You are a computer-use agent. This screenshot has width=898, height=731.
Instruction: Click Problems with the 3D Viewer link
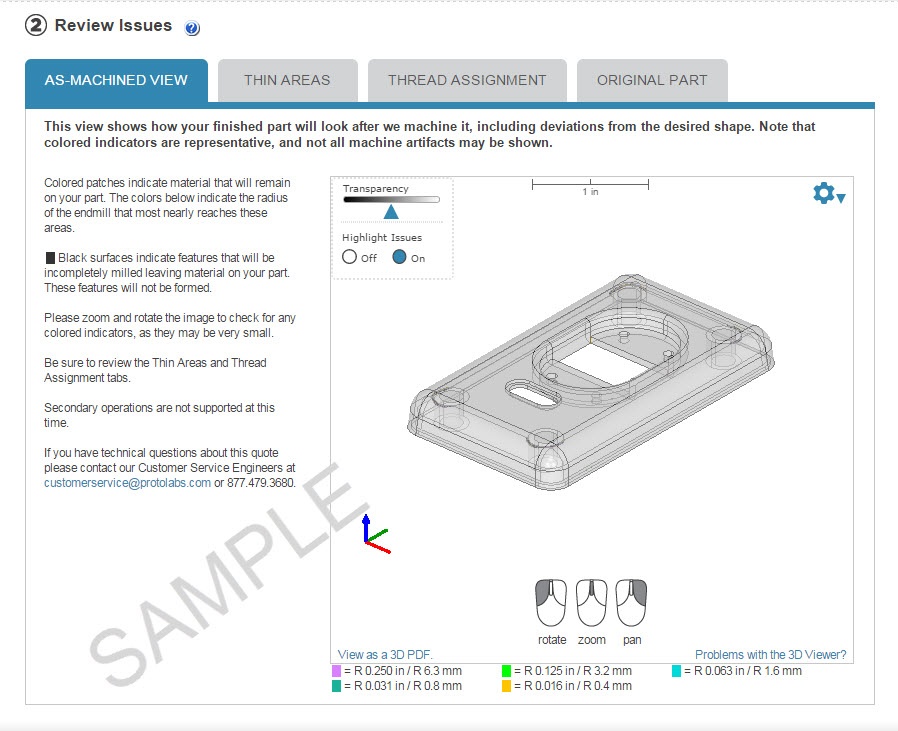pos(770,654)
